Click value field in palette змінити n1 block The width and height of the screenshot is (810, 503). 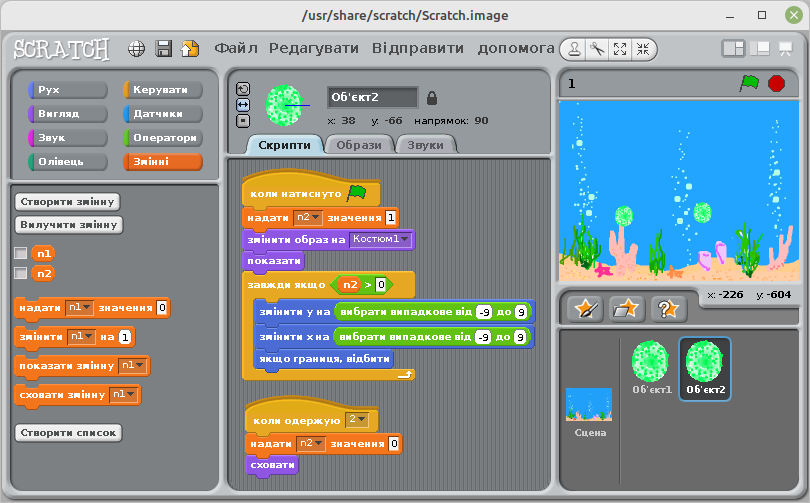pyautogui.click(x=125, y=337)
